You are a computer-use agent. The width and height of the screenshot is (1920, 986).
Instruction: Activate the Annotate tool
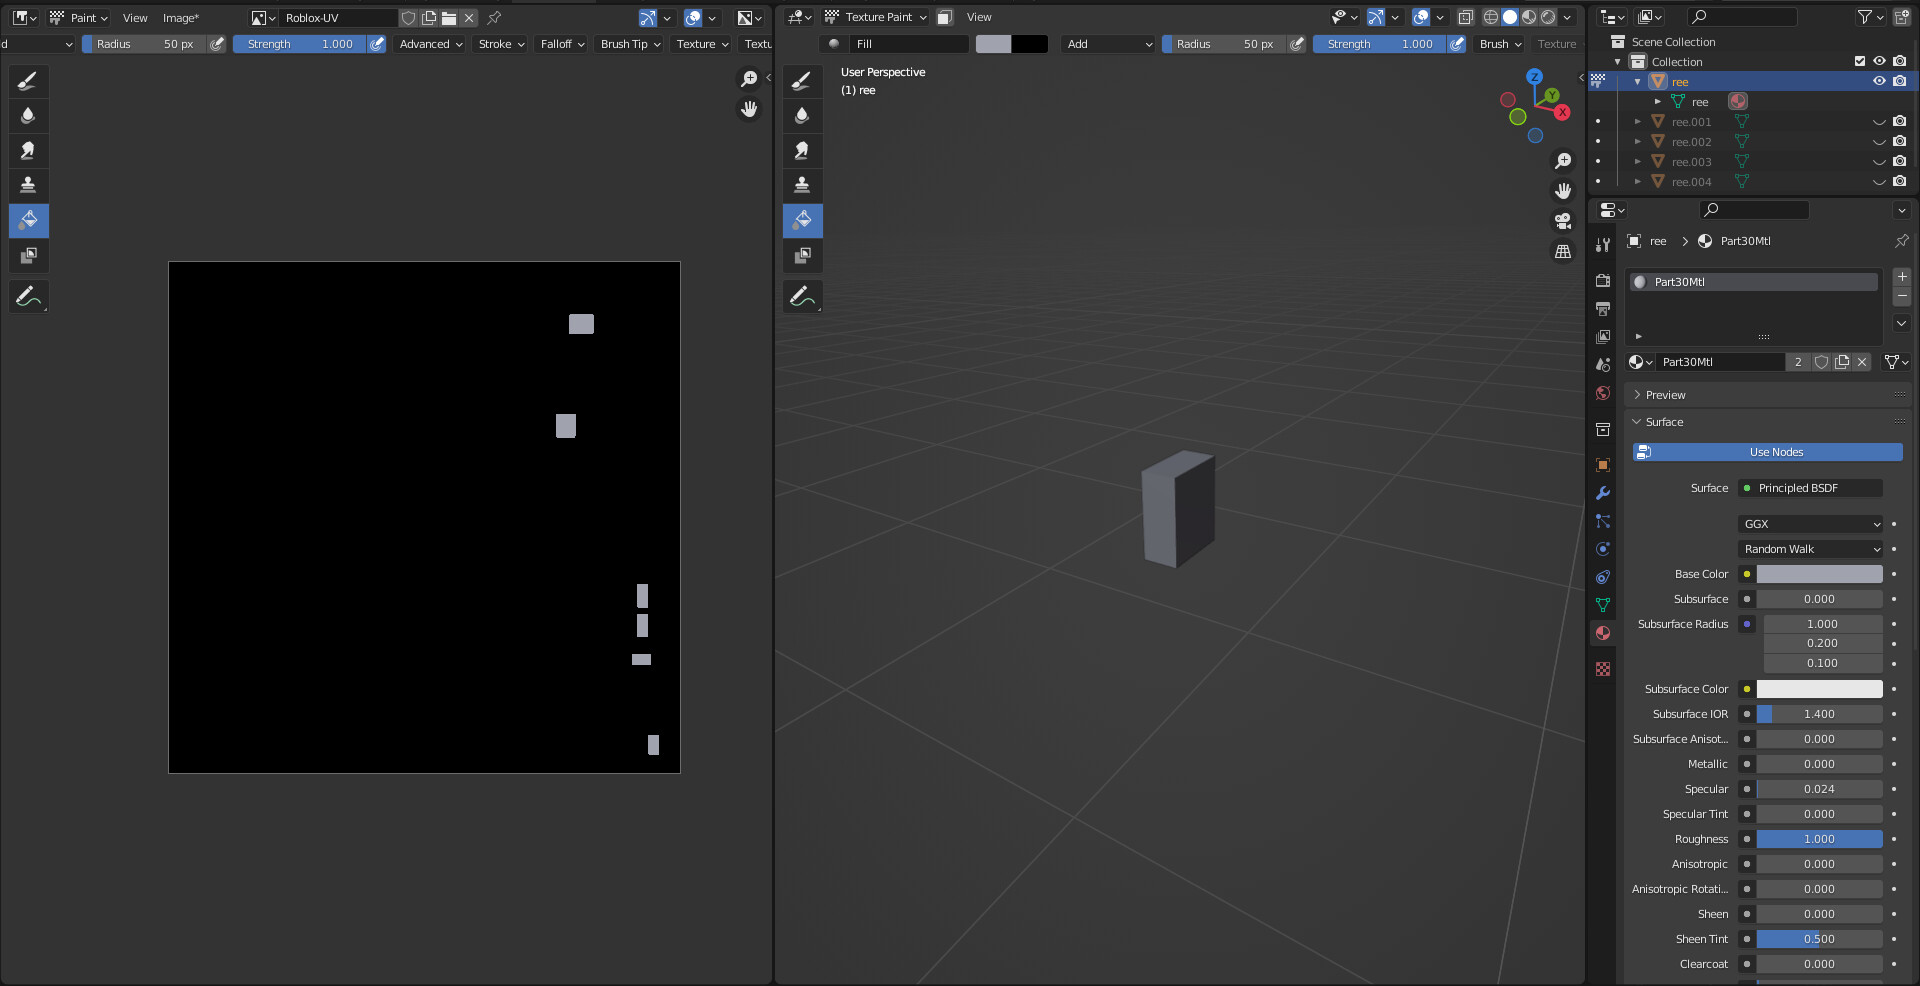pyautogui.click(x=28, y=295)
